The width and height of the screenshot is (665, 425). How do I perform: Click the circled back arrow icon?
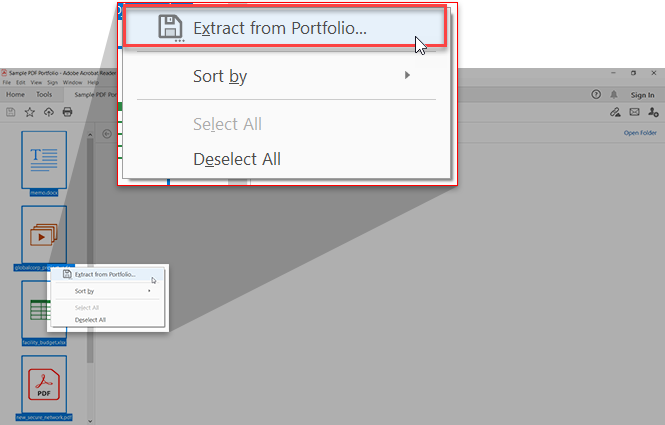(107, 134)
